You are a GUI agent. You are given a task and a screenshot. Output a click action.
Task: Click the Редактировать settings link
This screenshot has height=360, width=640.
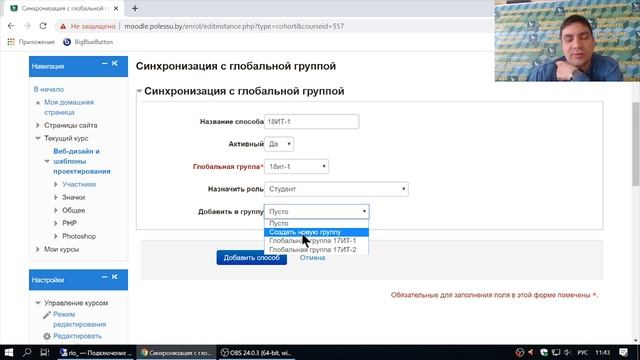pos(77,336)
